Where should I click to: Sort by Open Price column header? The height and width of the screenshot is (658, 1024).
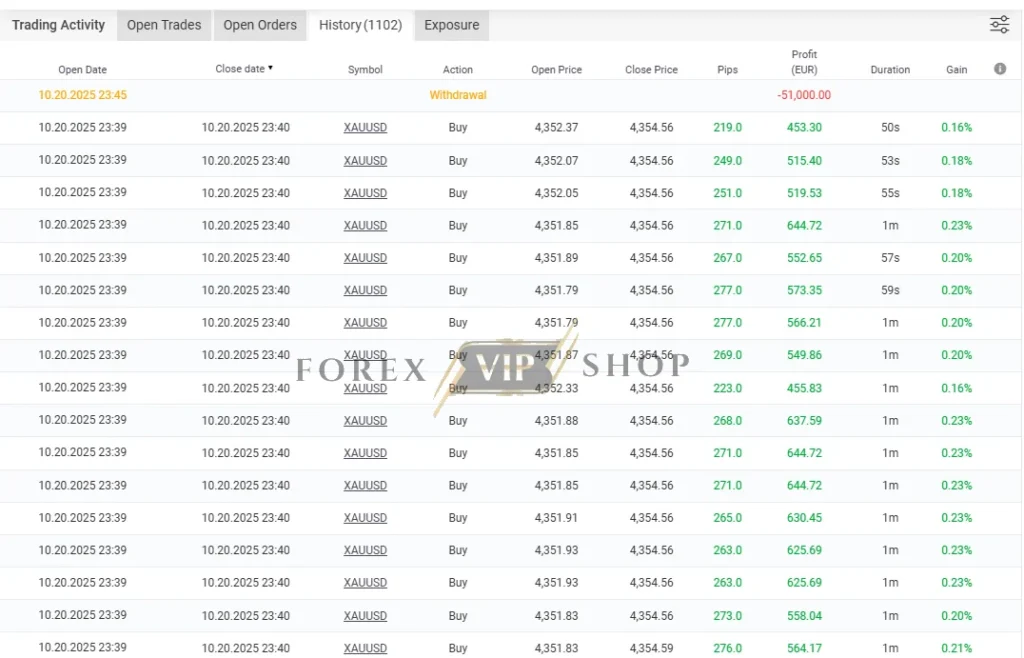pyautogui.click(x=556, y=69)
